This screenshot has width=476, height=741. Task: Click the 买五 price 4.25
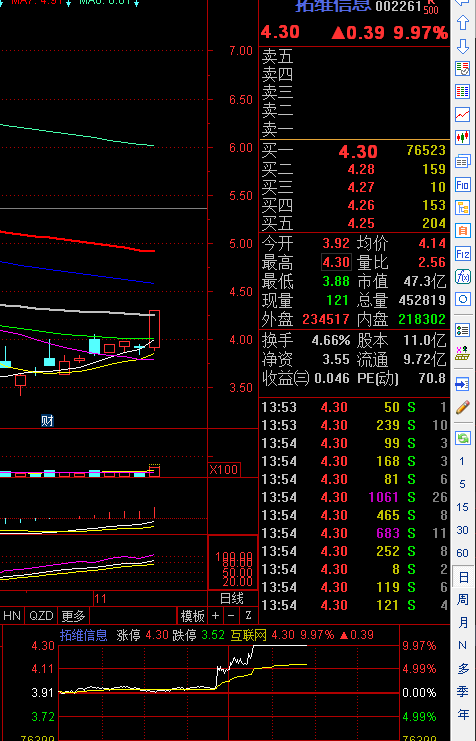(361, 223)
